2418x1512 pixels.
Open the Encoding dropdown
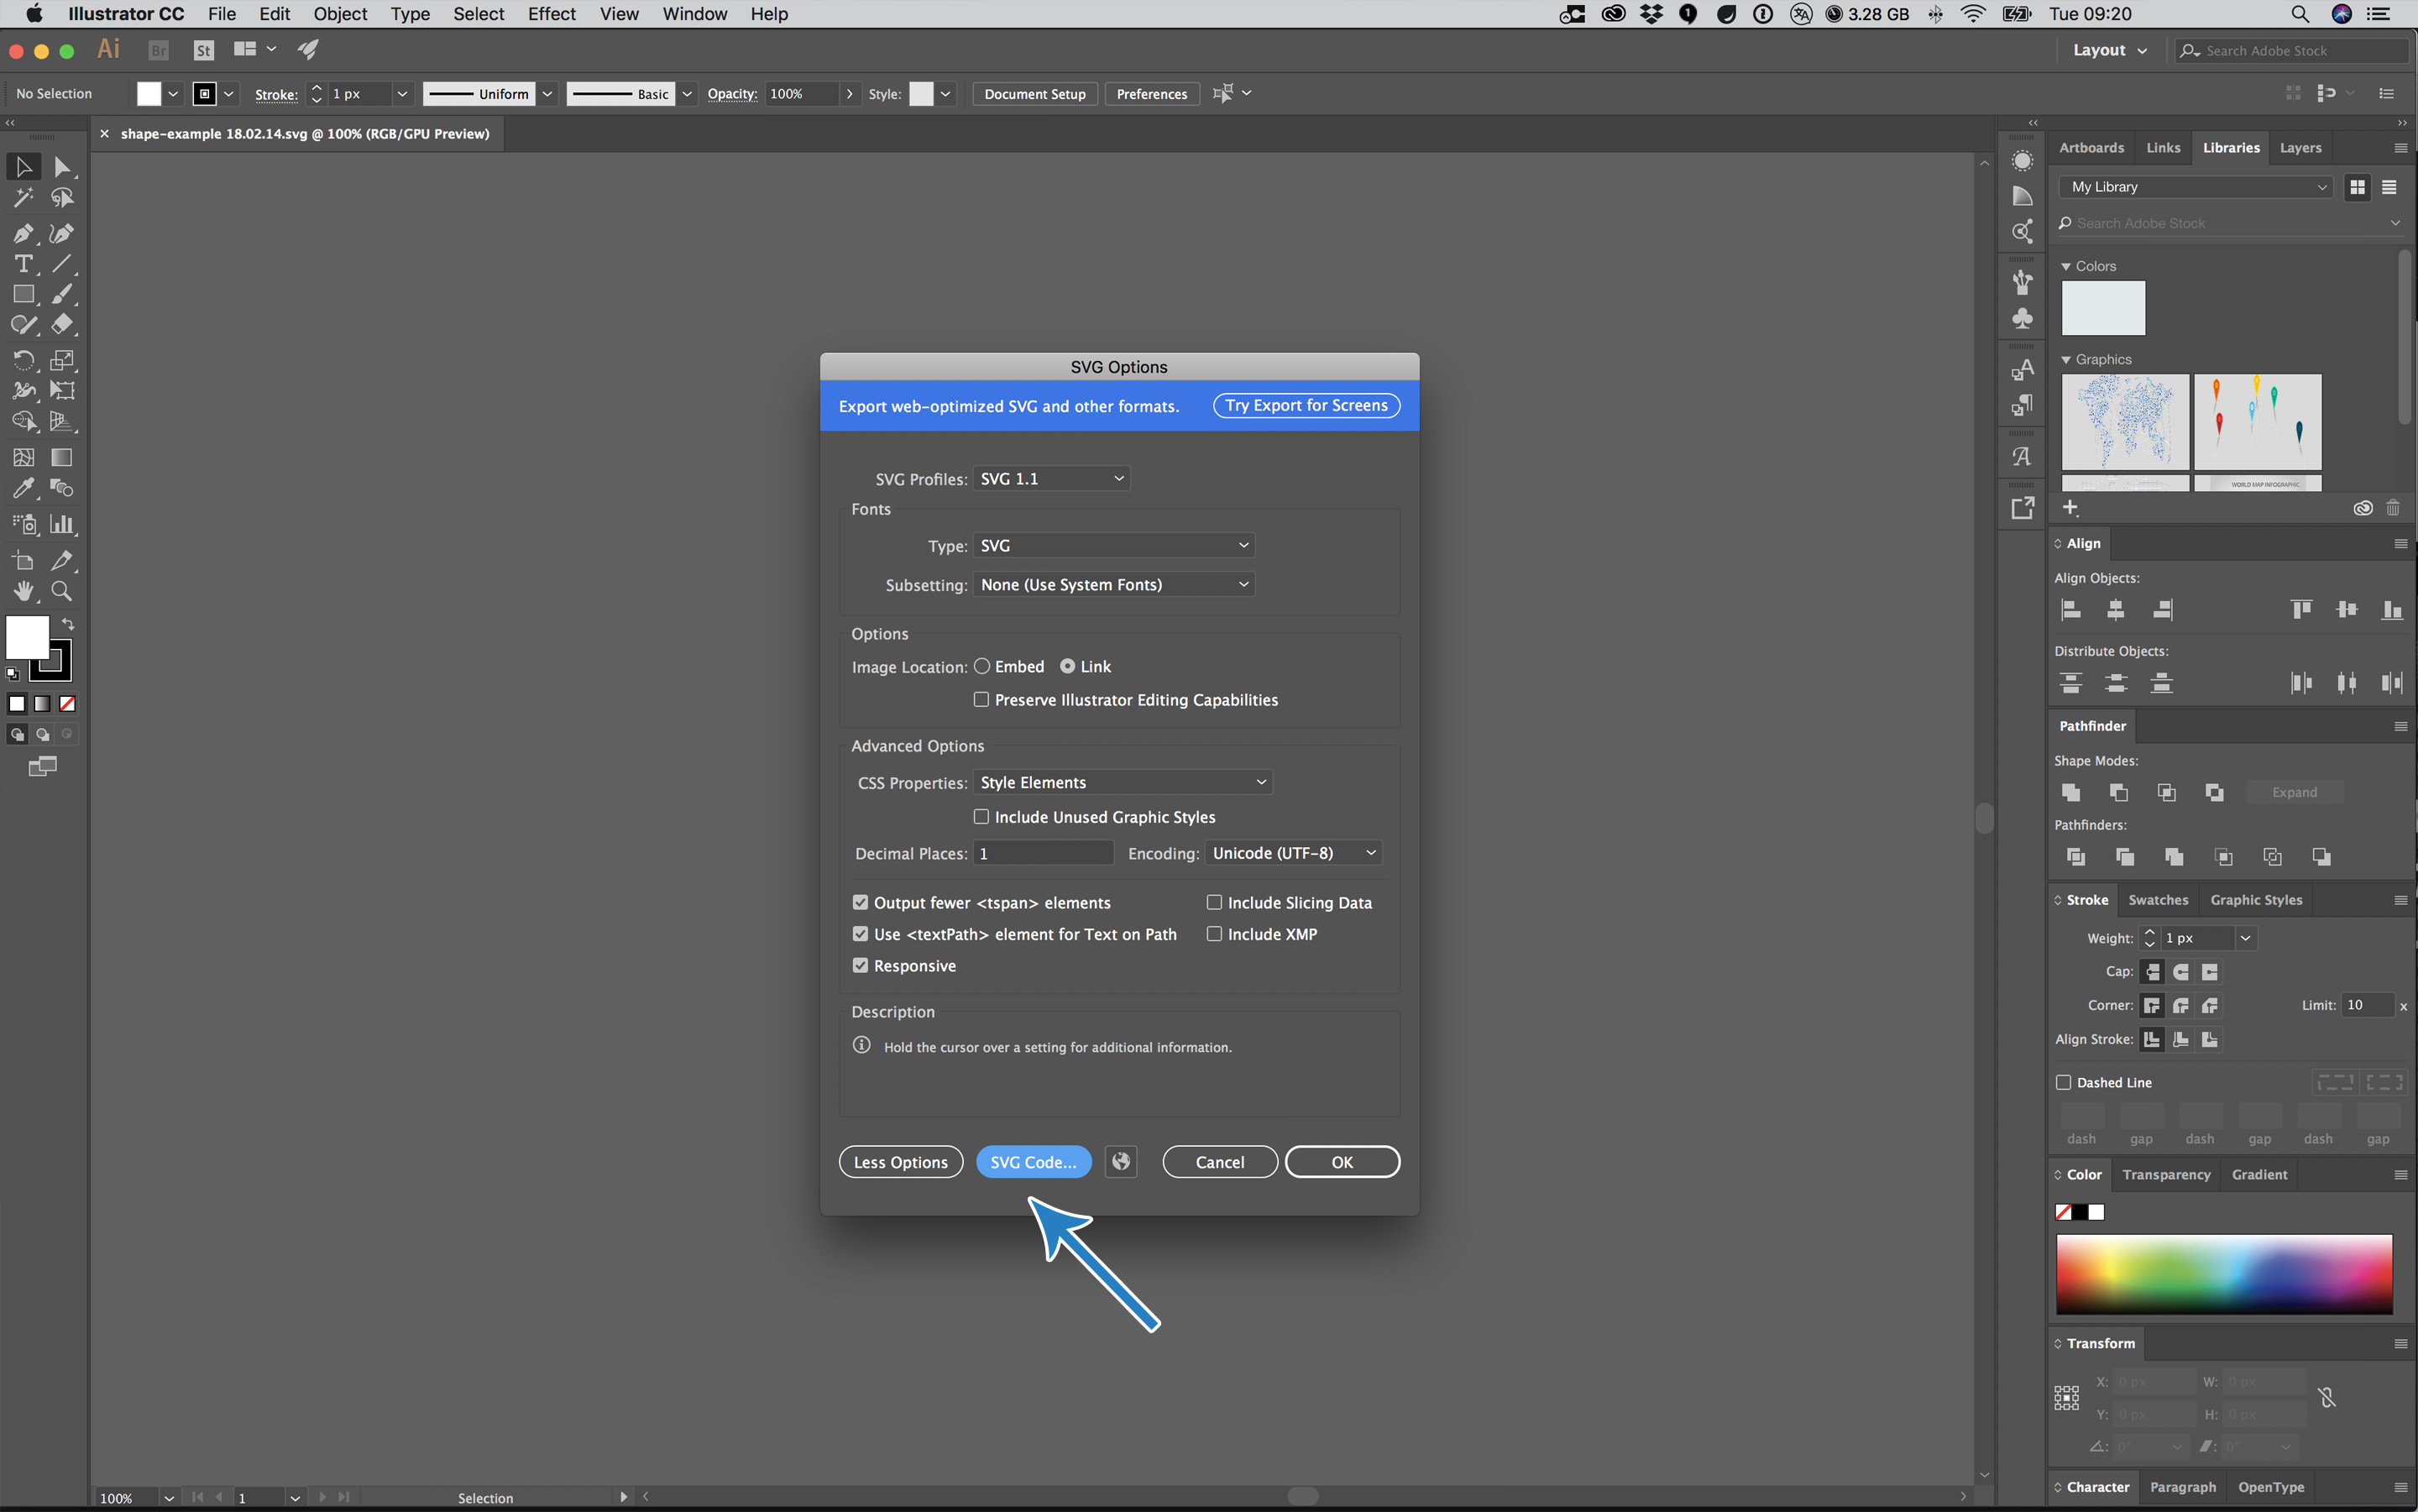[1294, 853]
